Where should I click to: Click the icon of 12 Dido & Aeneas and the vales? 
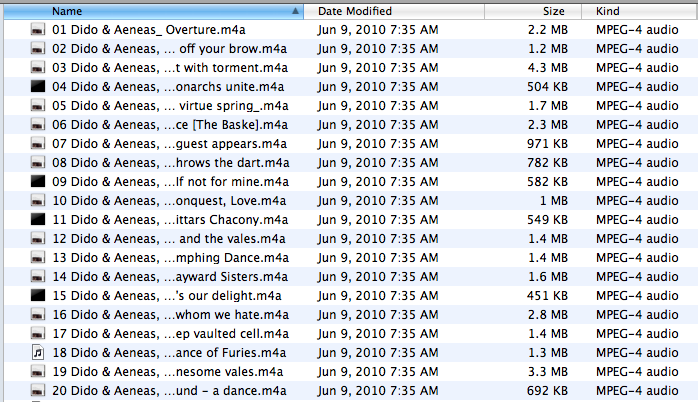point(38,239)
